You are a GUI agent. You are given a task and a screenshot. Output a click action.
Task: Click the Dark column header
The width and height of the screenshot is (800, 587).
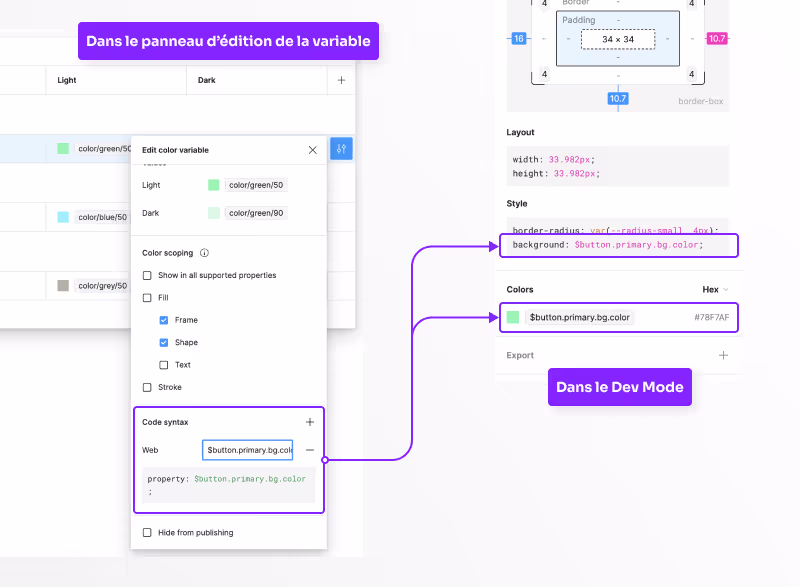pos(207,80)
